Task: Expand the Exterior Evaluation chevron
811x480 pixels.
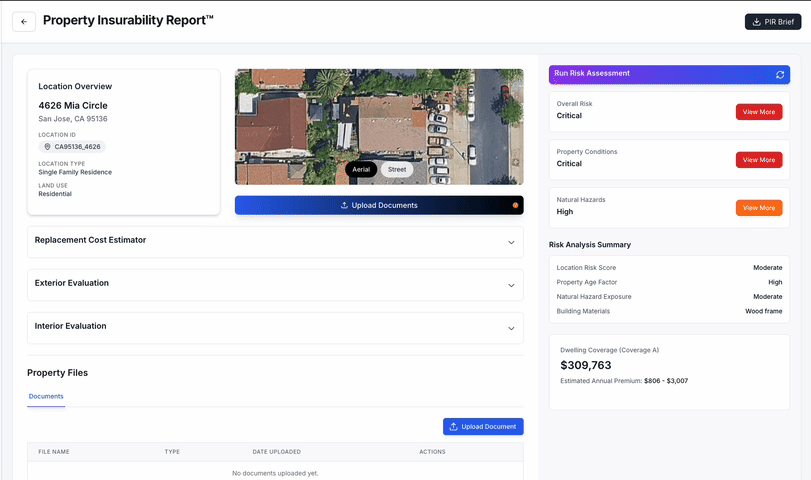Action: pyautogui.click(x=511, y=285)
